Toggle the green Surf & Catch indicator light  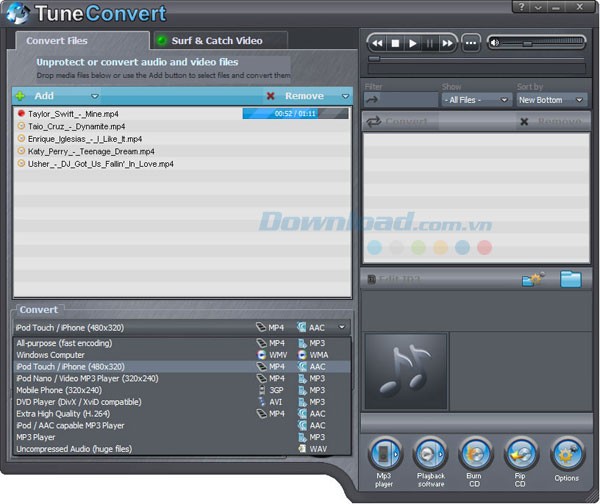[x=162, y=40]
